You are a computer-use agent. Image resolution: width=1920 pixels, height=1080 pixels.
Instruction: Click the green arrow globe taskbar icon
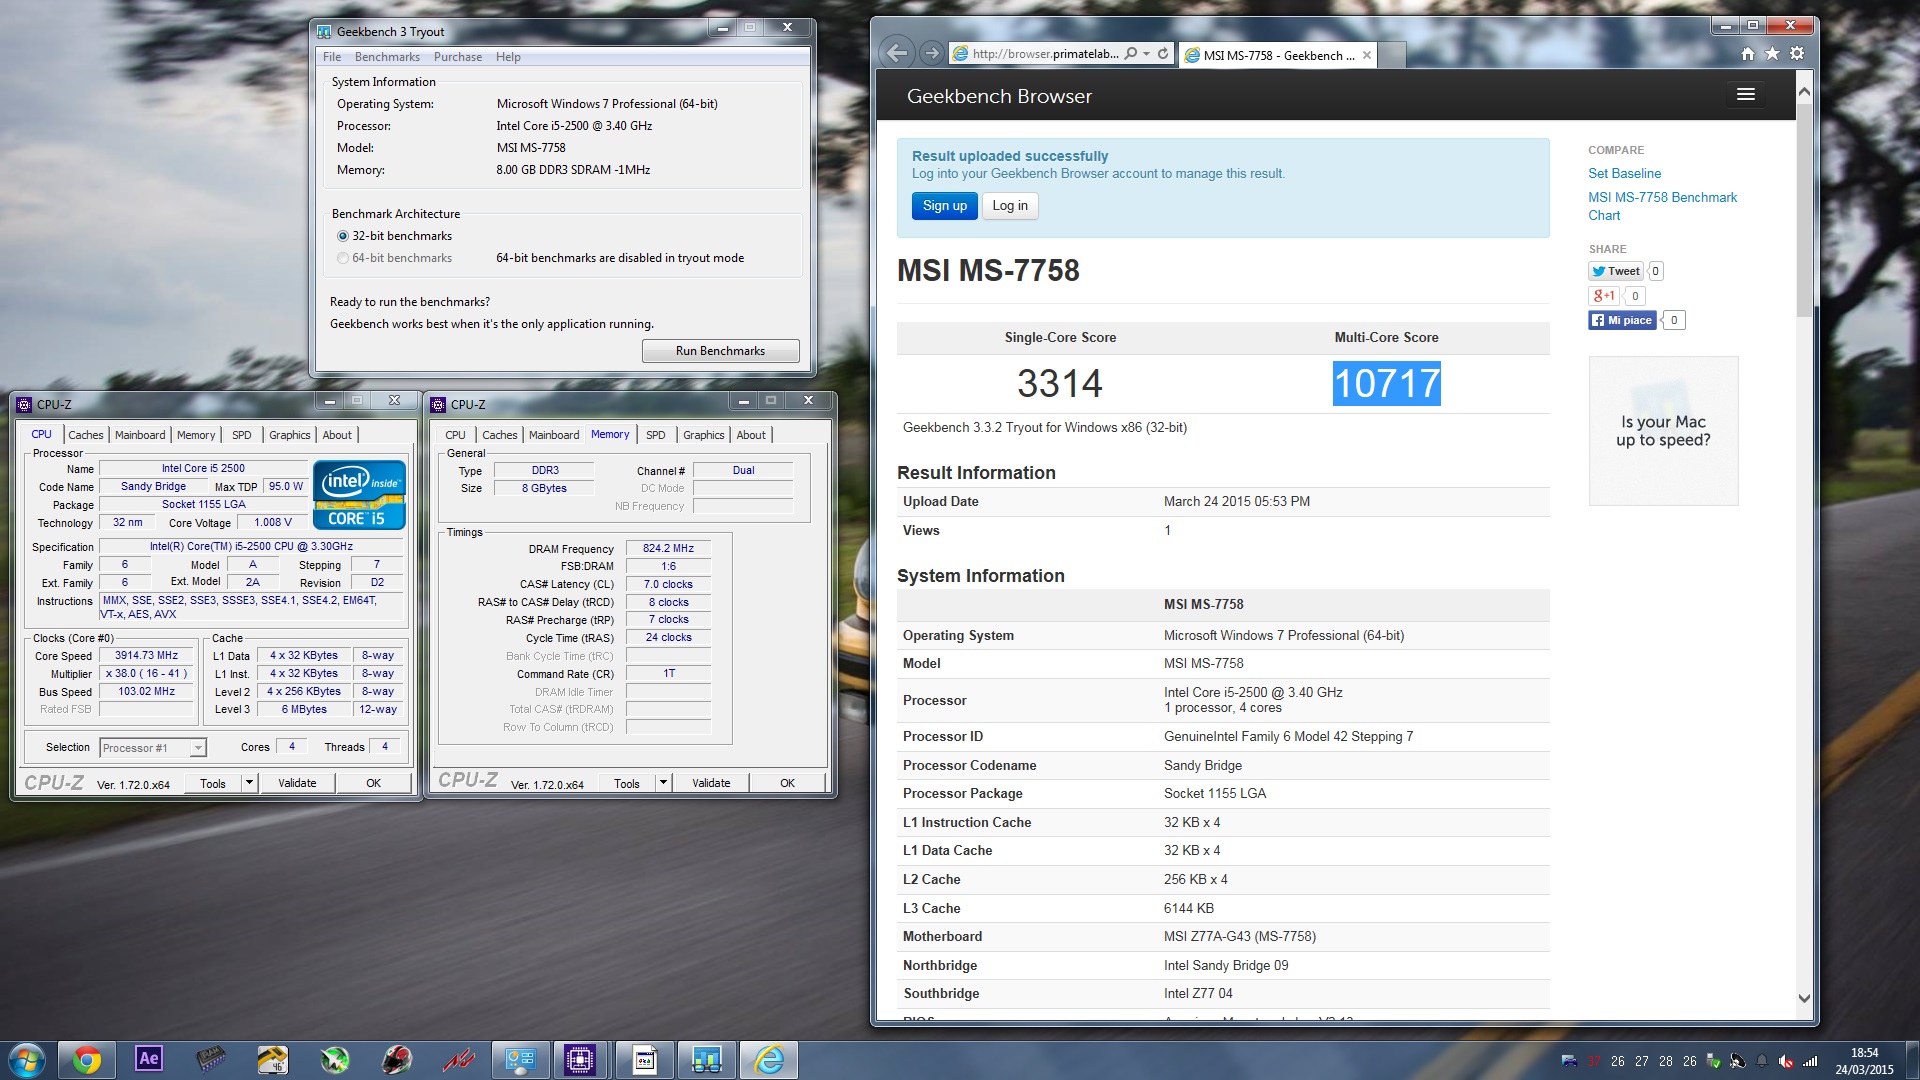point(335,1060)
